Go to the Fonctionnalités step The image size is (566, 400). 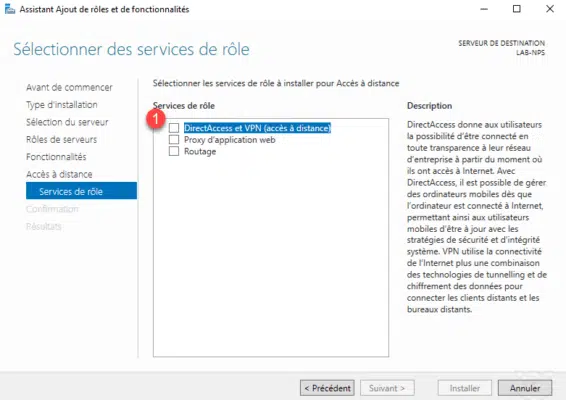pos(56,157)
